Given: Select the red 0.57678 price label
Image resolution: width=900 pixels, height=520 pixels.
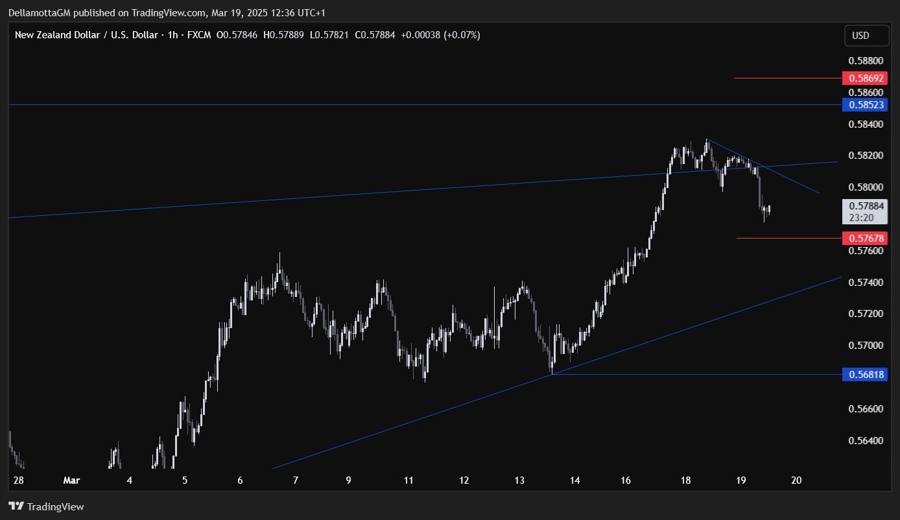Looking at the screenshot, I should pyautogui.click(x=864, y=238).
